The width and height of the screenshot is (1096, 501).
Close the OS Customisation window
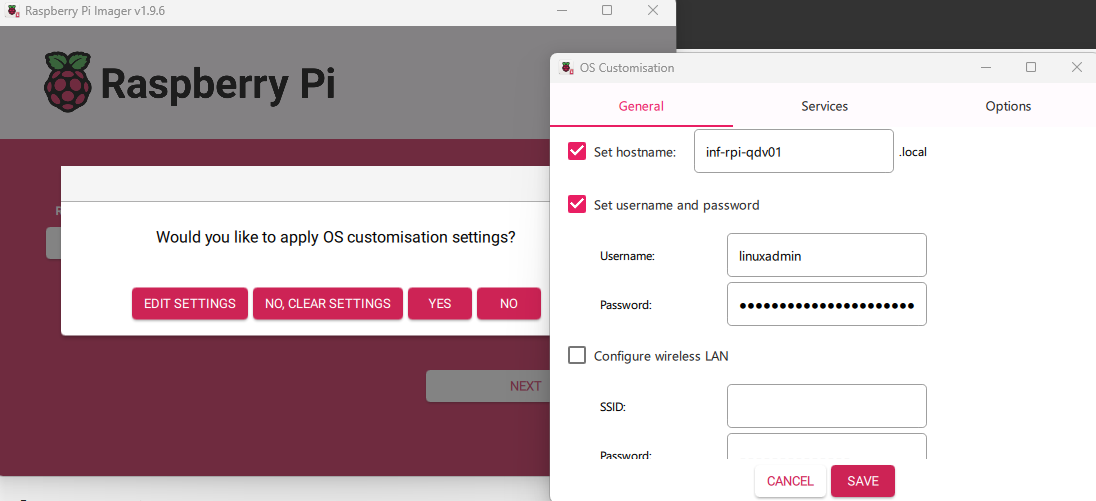(x=1077, y=68)
